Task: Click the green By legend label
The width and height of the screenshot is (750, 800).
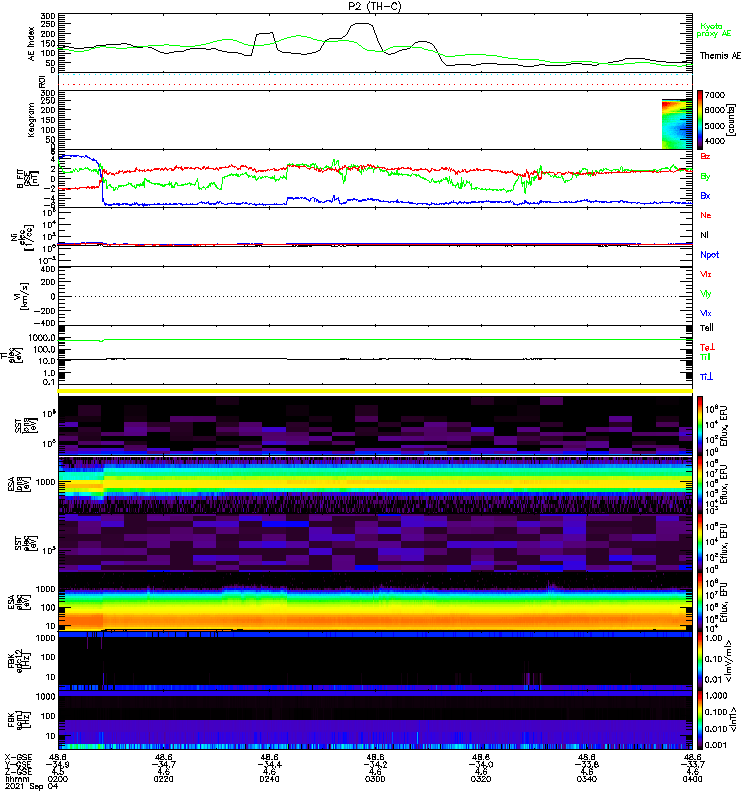Action: 705,177
